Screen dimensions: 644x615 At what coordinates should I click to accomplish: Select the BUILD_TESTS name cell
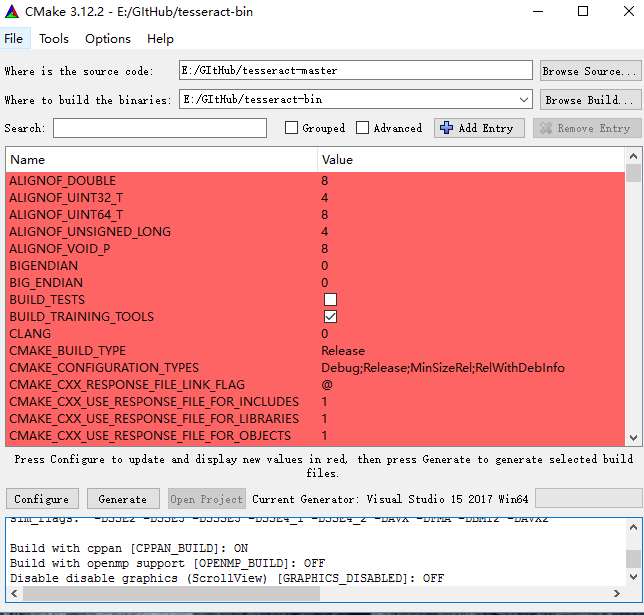tap(47, 299)
